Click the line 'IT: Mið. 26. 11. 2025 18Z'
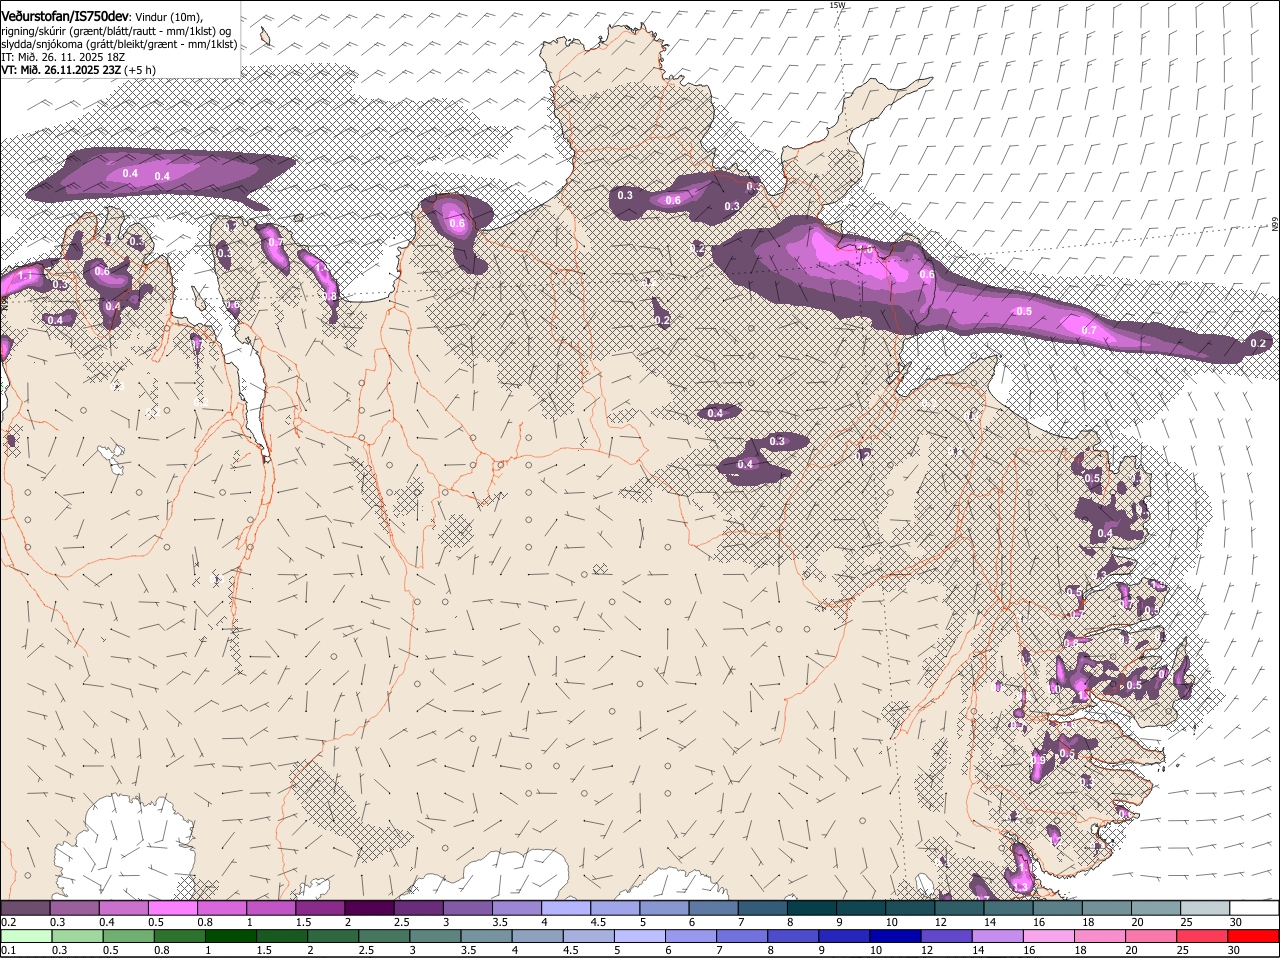This screenshot has width=1280, height=958. pyautogui.click(x=63, y=57)
